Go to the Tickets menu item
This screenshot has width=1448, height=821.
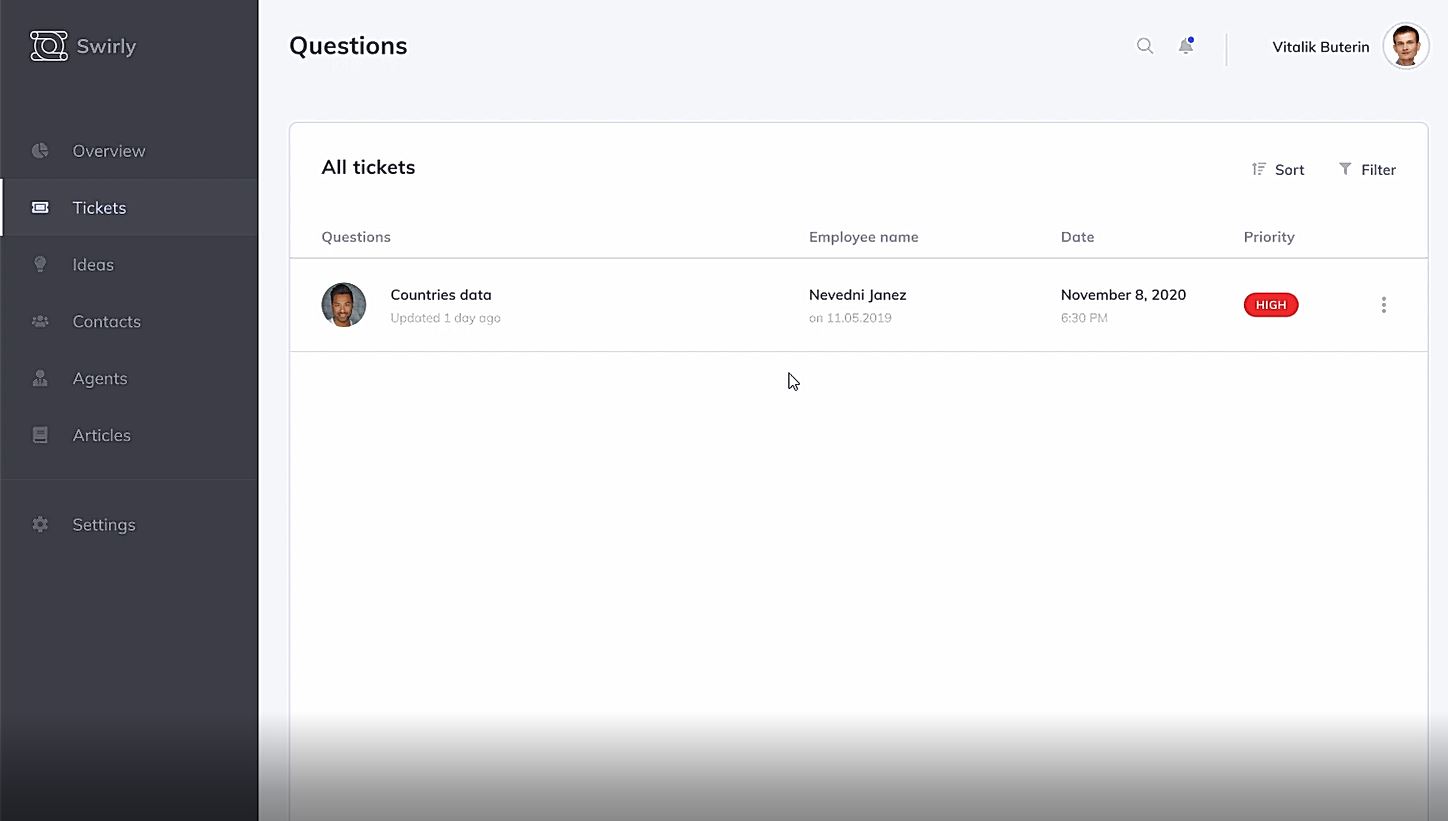tap(99, 208)
